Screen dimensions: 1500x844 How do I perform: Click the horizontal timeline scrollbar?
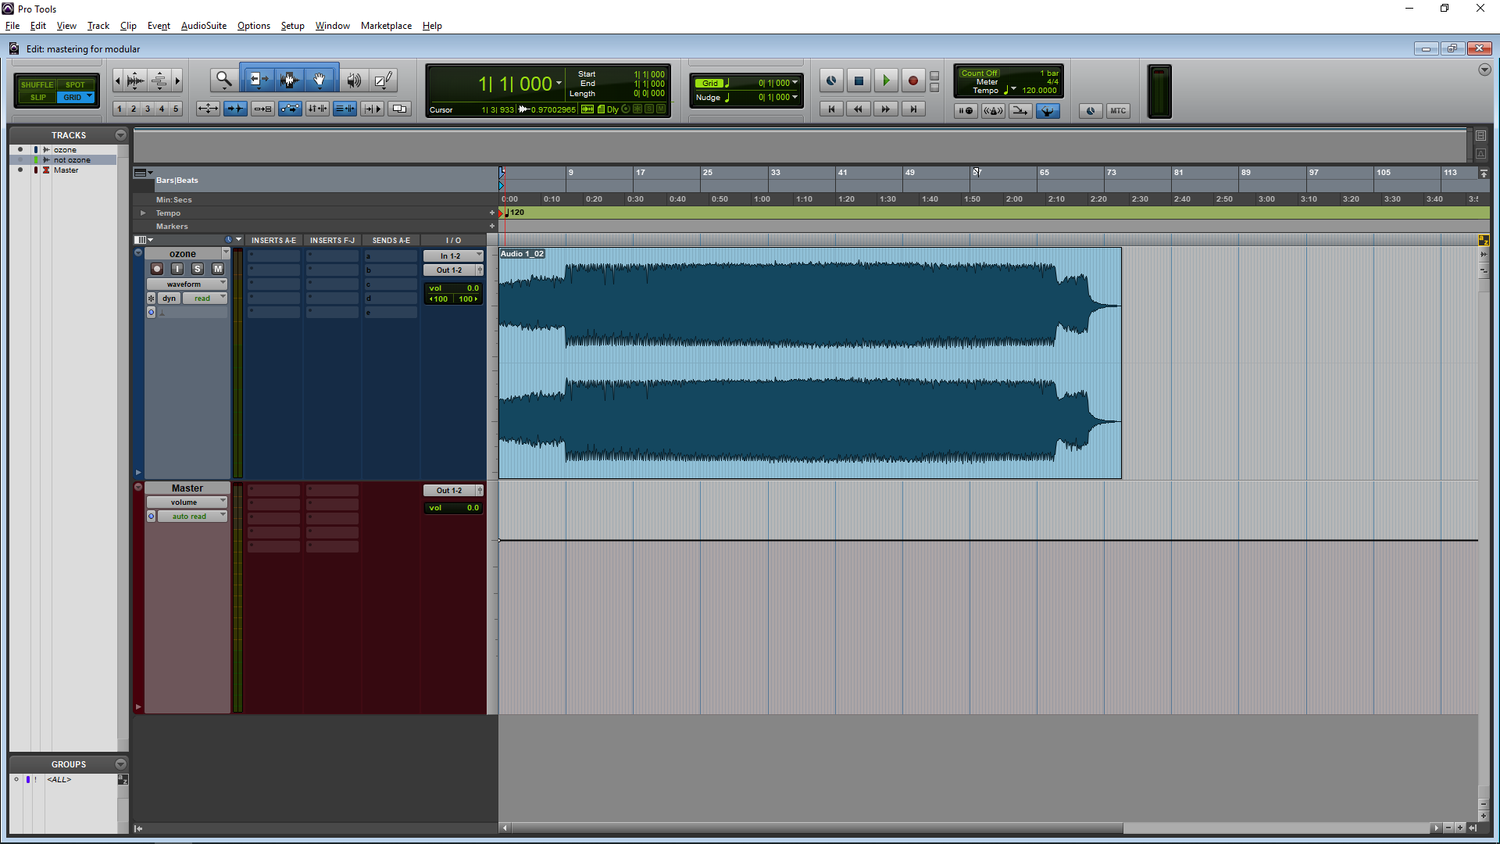tap(817, 828)
